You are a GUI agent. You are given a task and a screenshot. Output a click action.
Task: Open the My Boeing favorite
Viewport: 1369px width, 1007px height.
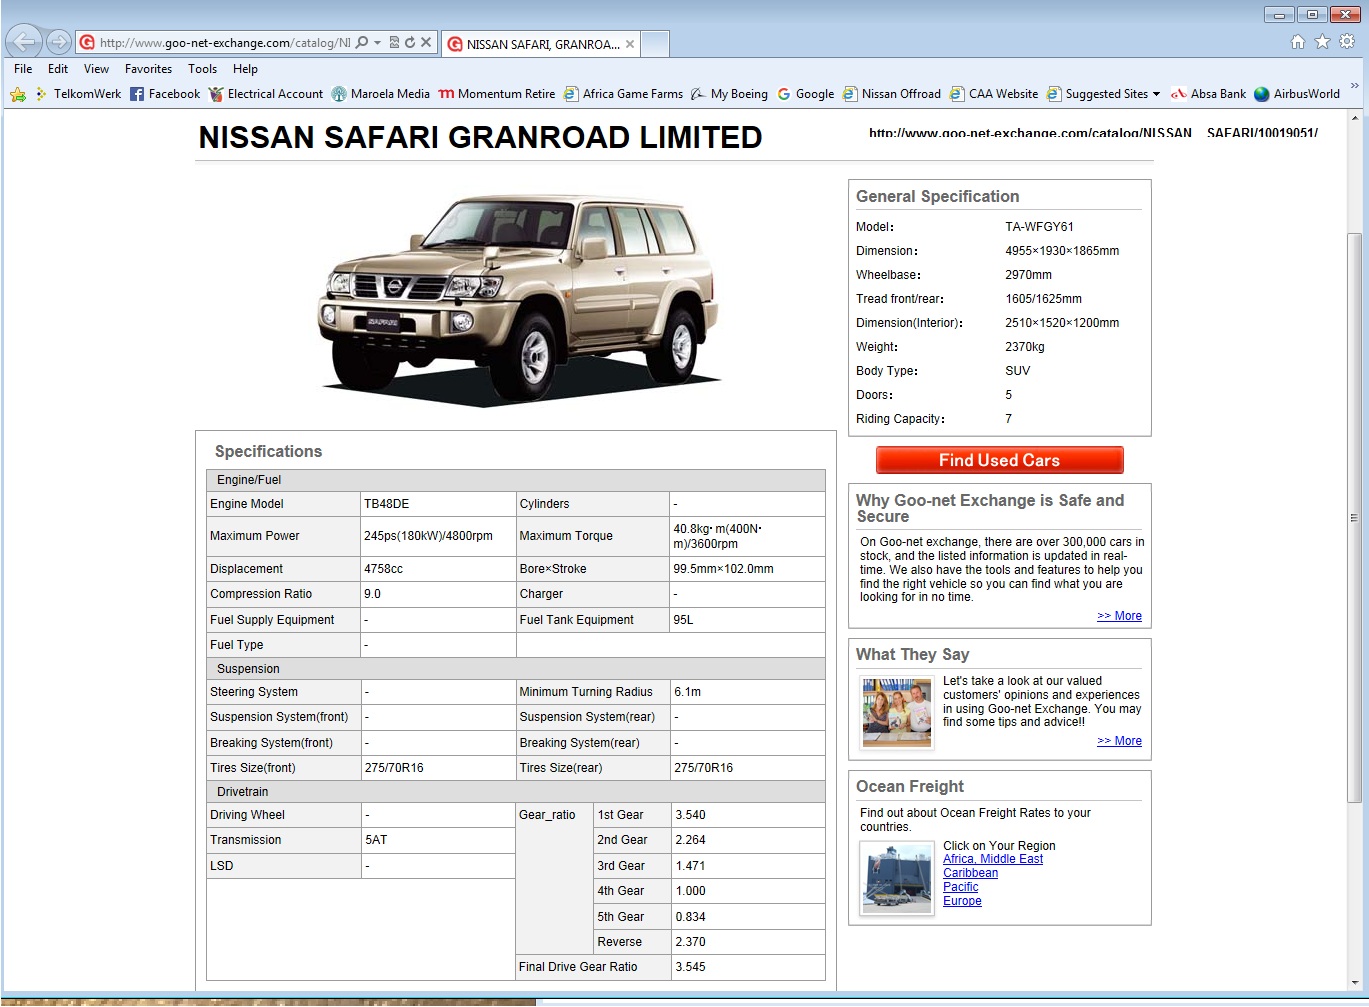point(730,94)
